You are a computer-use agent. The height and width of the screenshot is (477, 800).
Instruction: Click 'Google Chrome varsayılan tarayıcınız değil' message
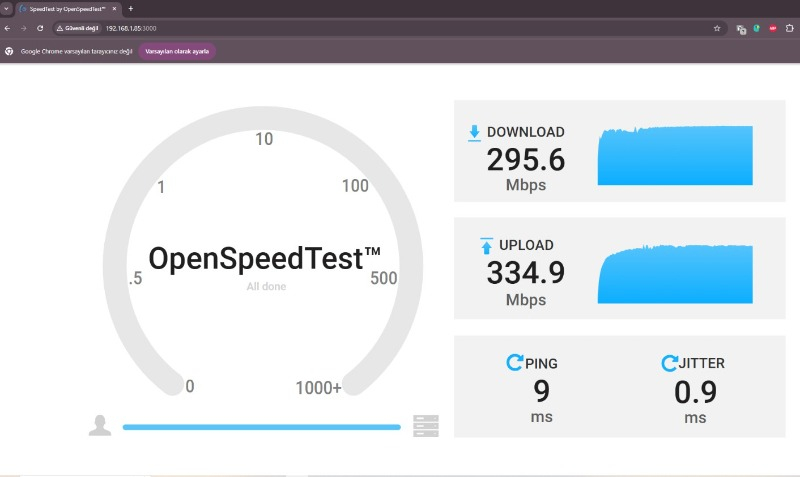tap(77, 52)
